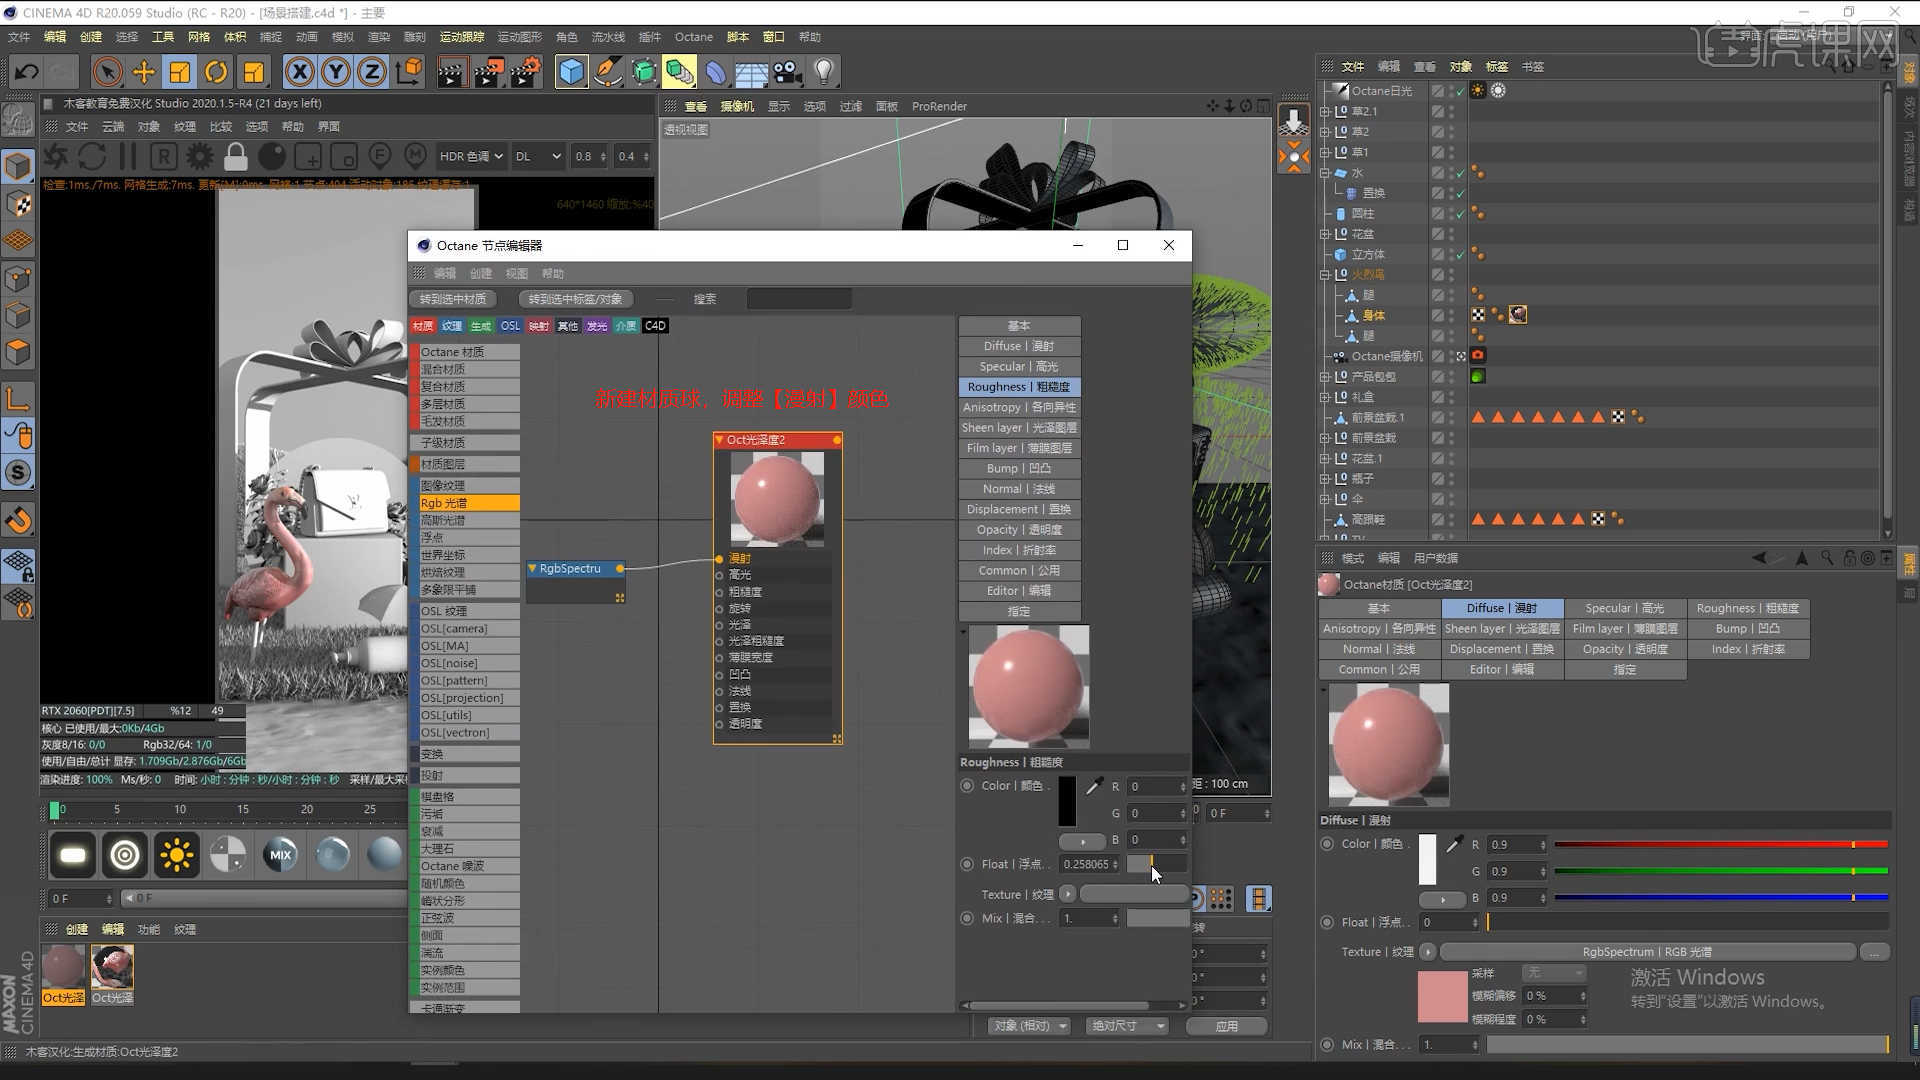Click the Pen spline tool icon

point(607,72)
